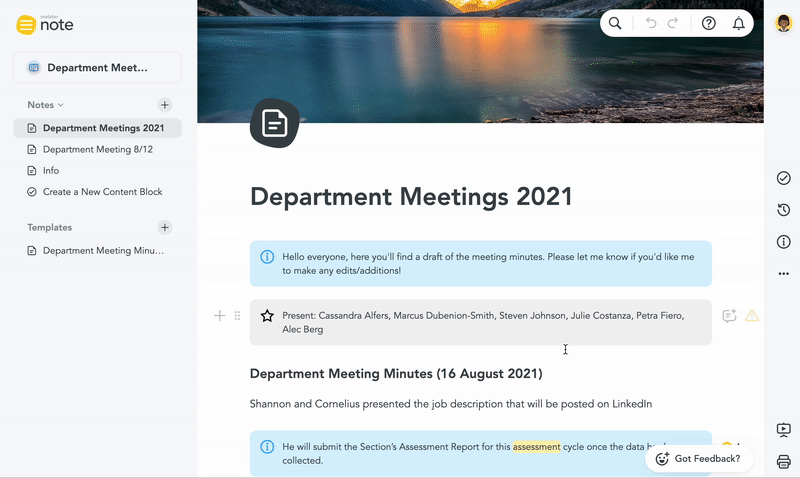The height and width of the screenshot is (478, 800).
Task: Undo the last action
Action: click(x=651, y=23)
